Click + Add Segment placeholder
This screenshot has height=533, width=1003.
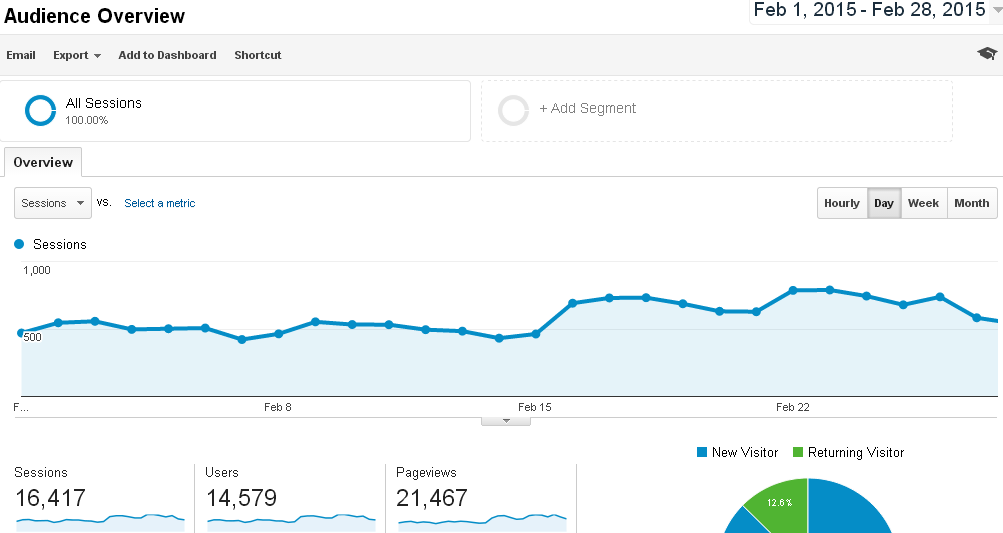[716, 110]
